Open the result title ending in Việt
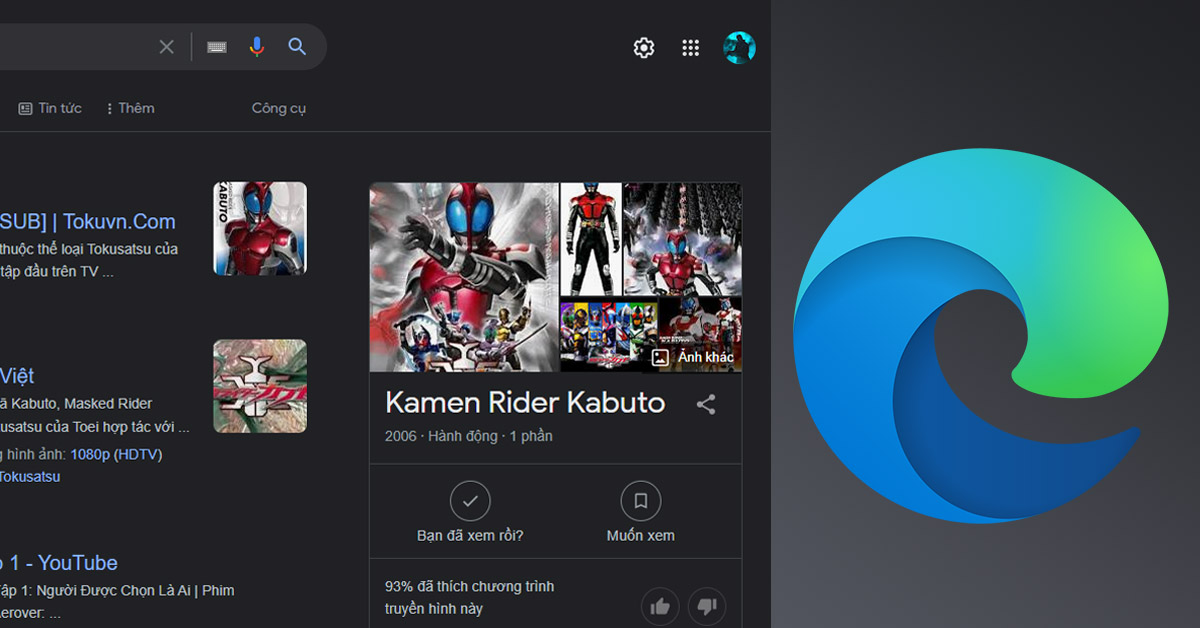This screenshot has height=628, width=1200. point(17,376)
